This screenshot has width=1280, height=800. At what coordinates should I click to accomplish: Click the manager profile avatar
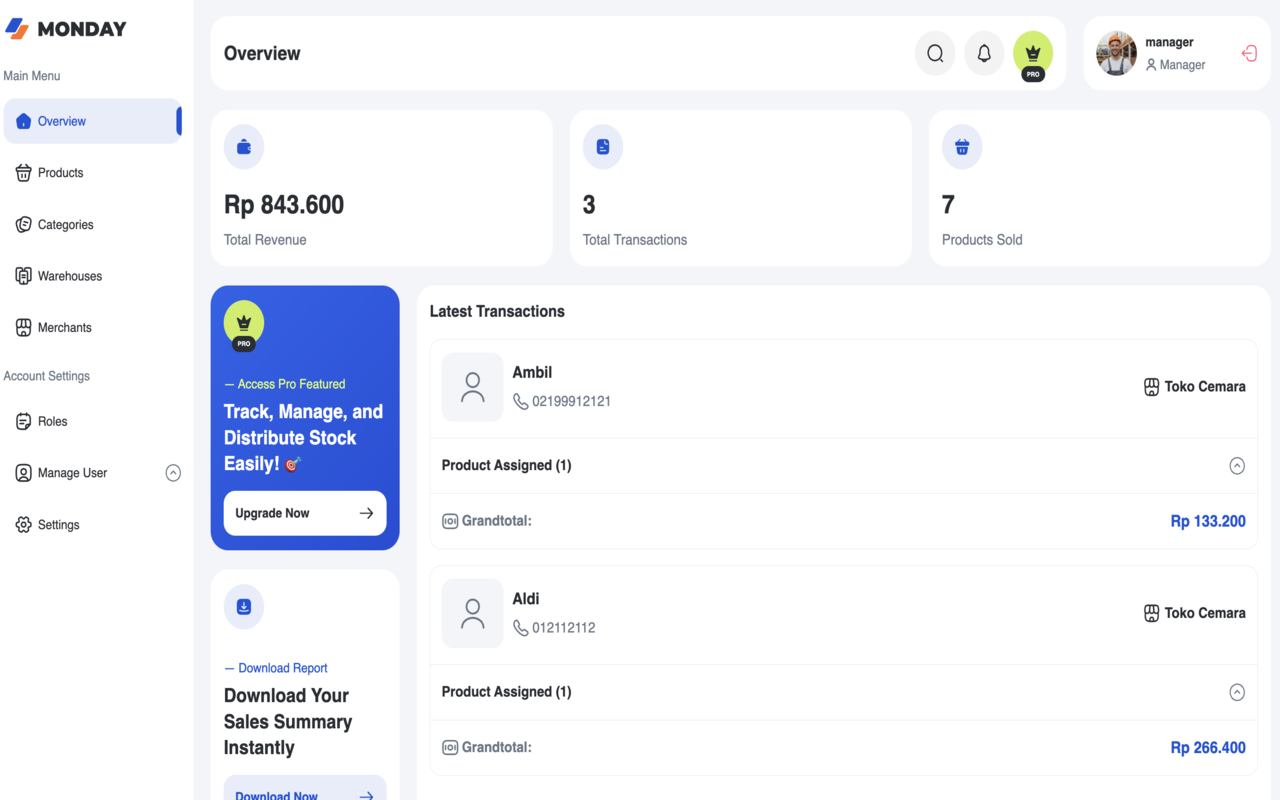pyautogui.click(x=1116, y=54)
